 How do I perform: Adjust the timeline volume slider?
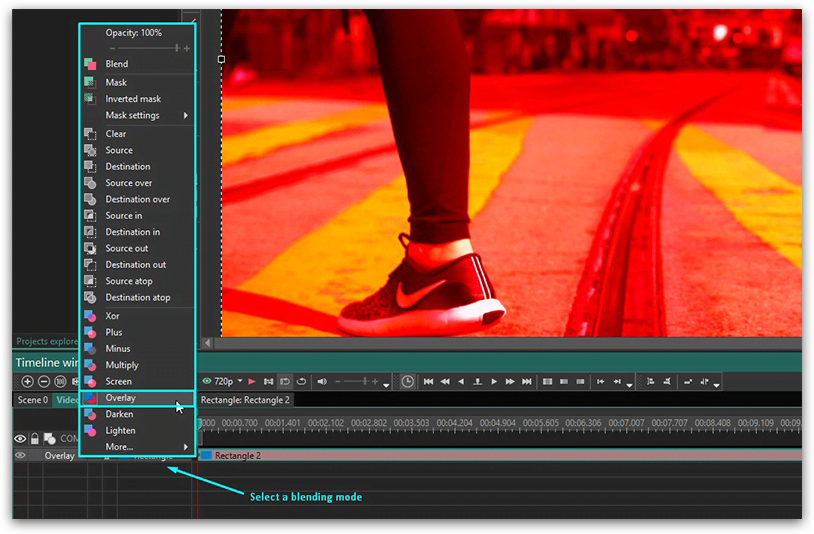357,382
